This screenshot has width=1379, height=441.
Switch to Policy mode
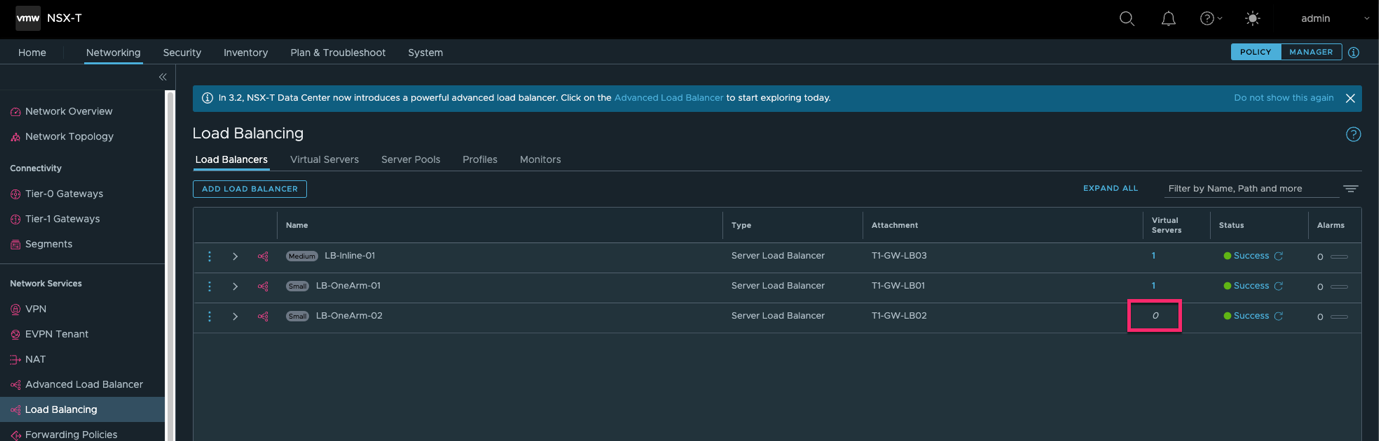(x=1255, y=52)
